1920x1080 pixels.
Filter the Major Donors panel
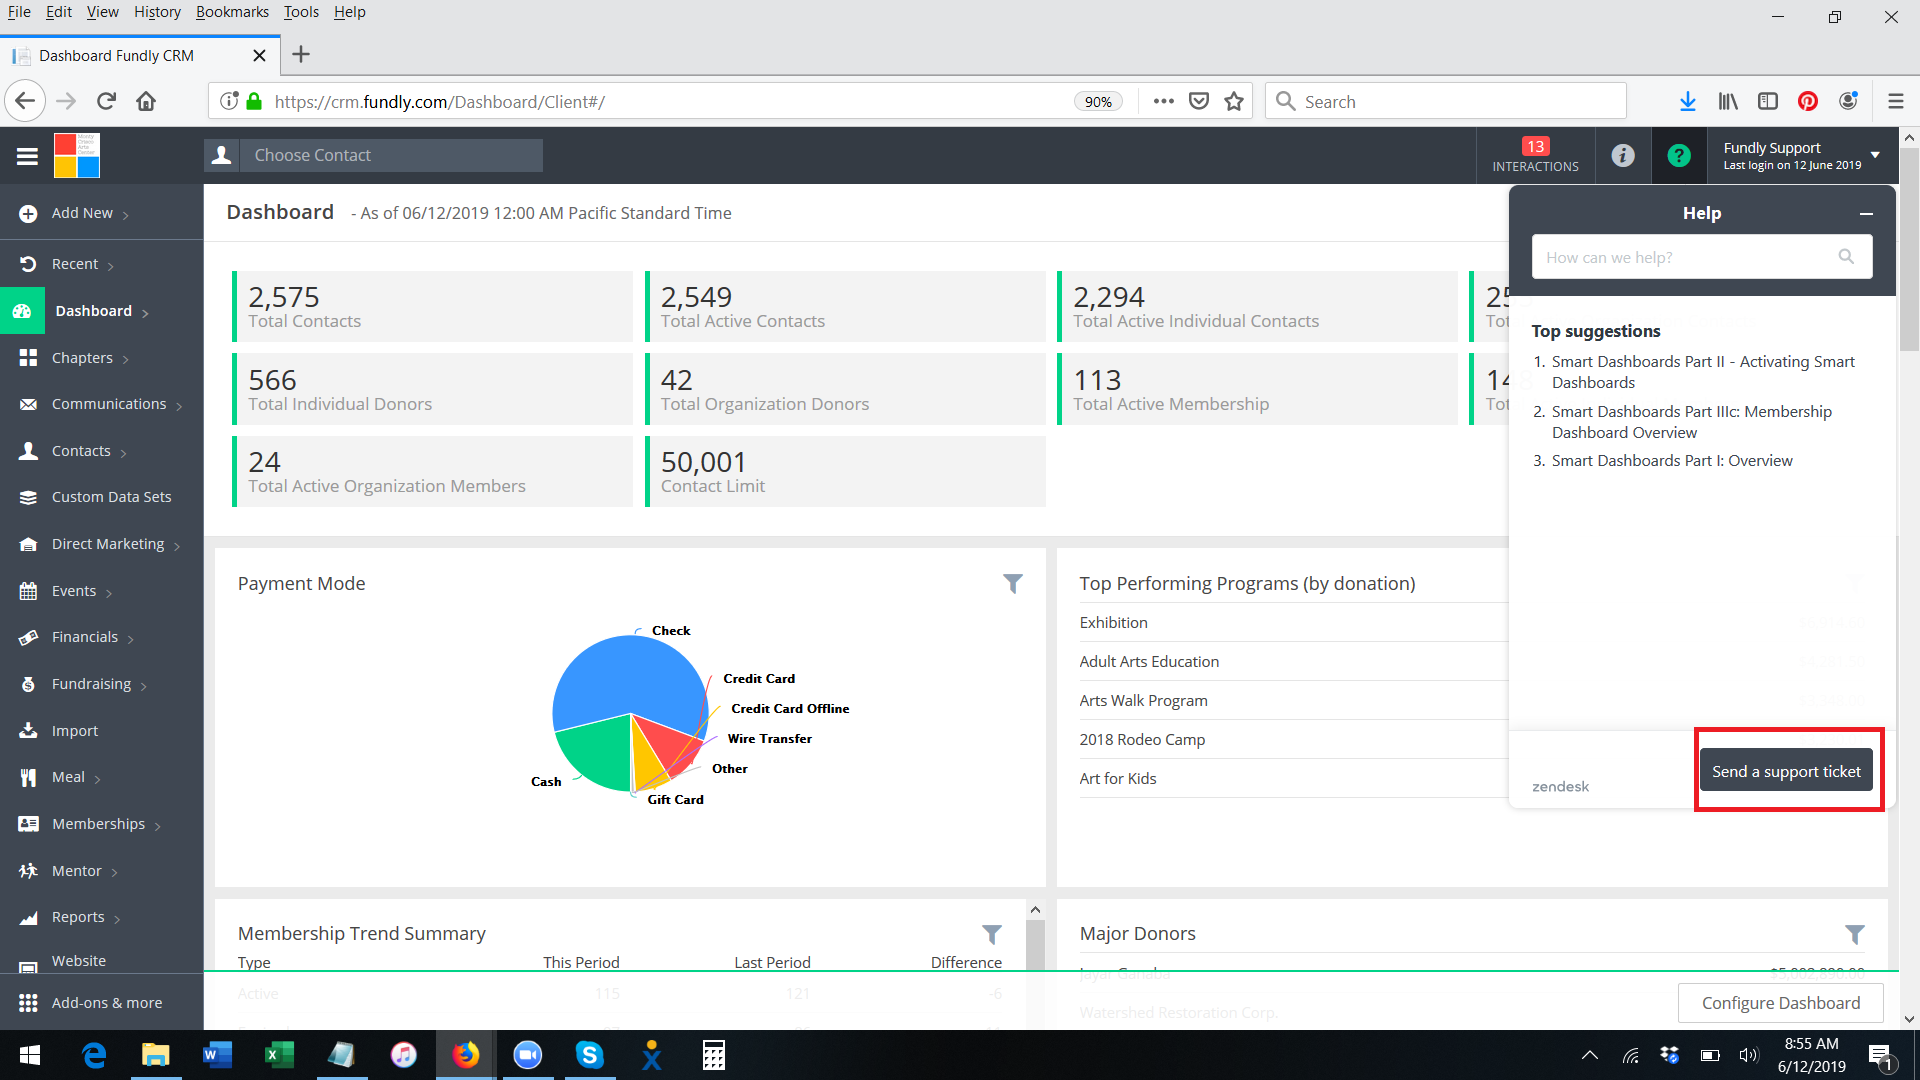click(x=1855, y=934)
